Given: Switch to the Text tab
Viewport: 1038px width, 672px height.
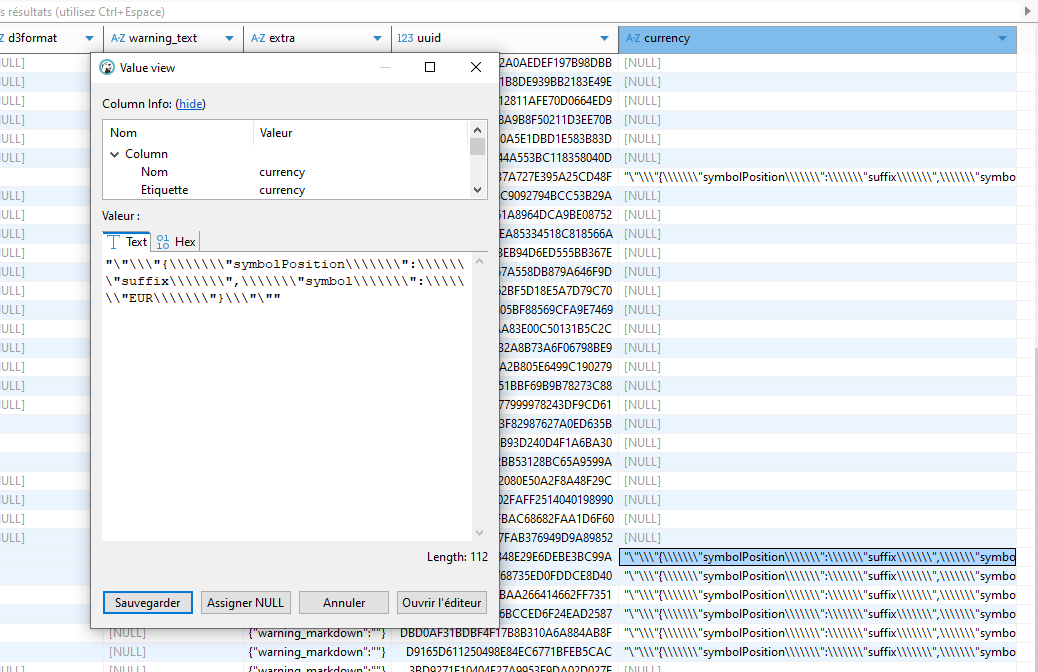Looking at the screenshot, I should [x=127, y=242].
